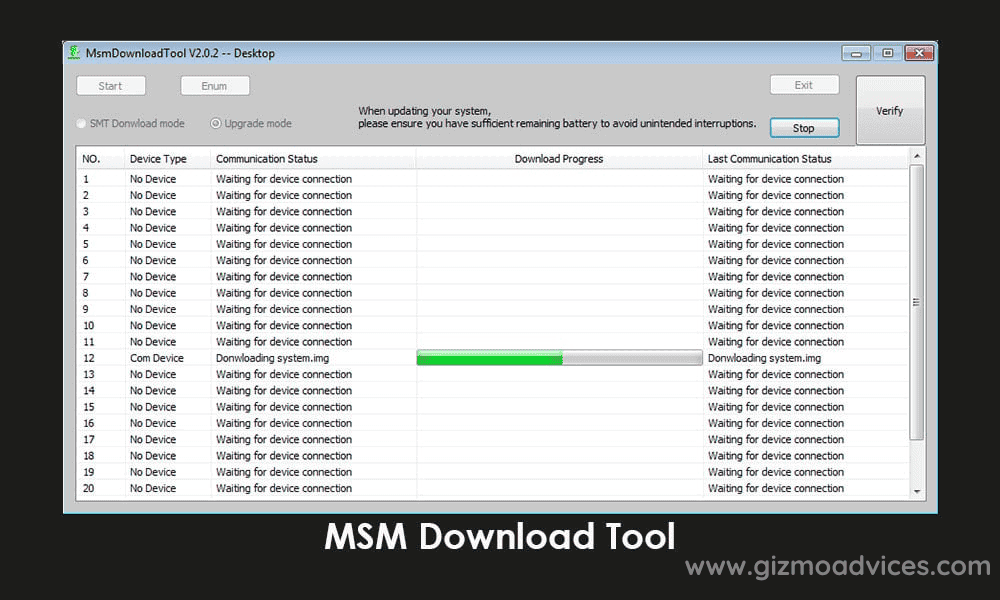The height and width of the screenshot is (600, 1000).
Task: Select row number 19 in the list
Action: (x=89, y=472)
